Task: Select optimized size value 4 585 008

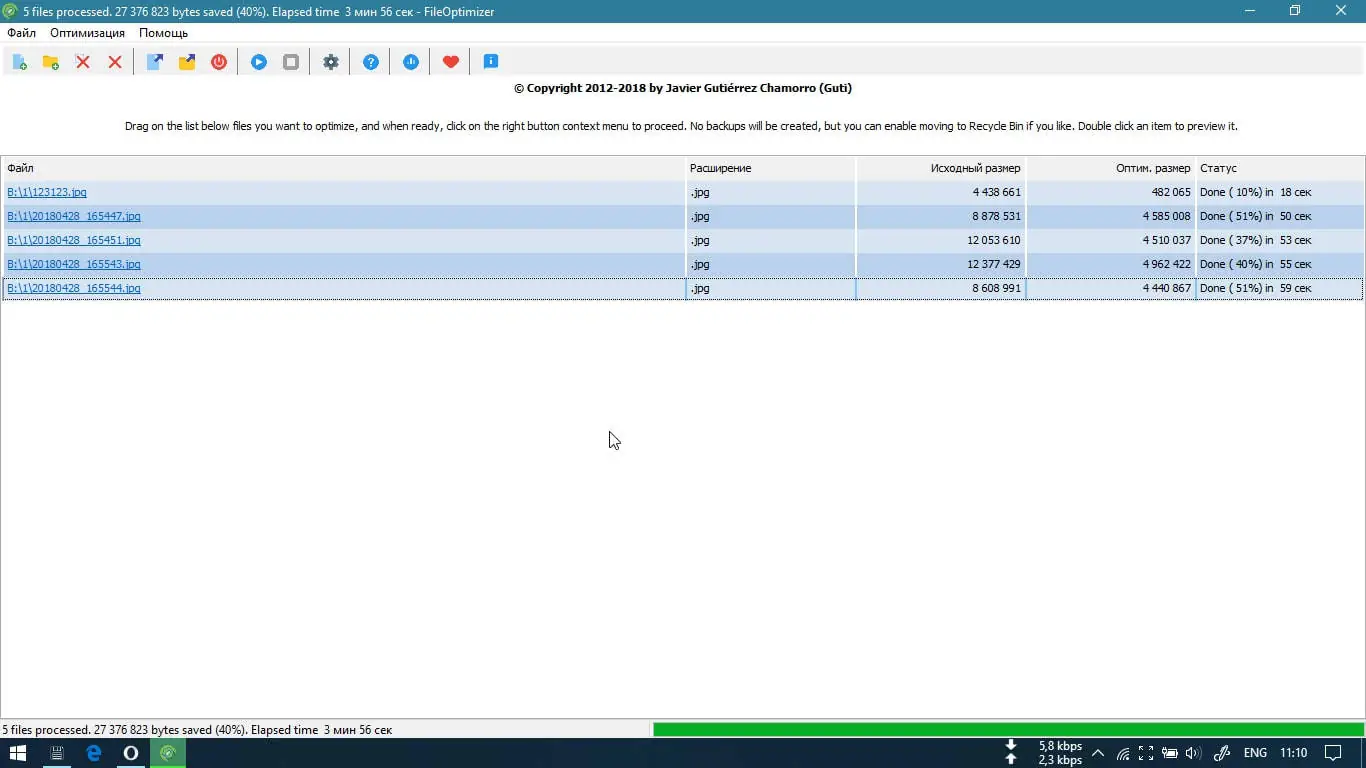Action: click(1166, 216)
